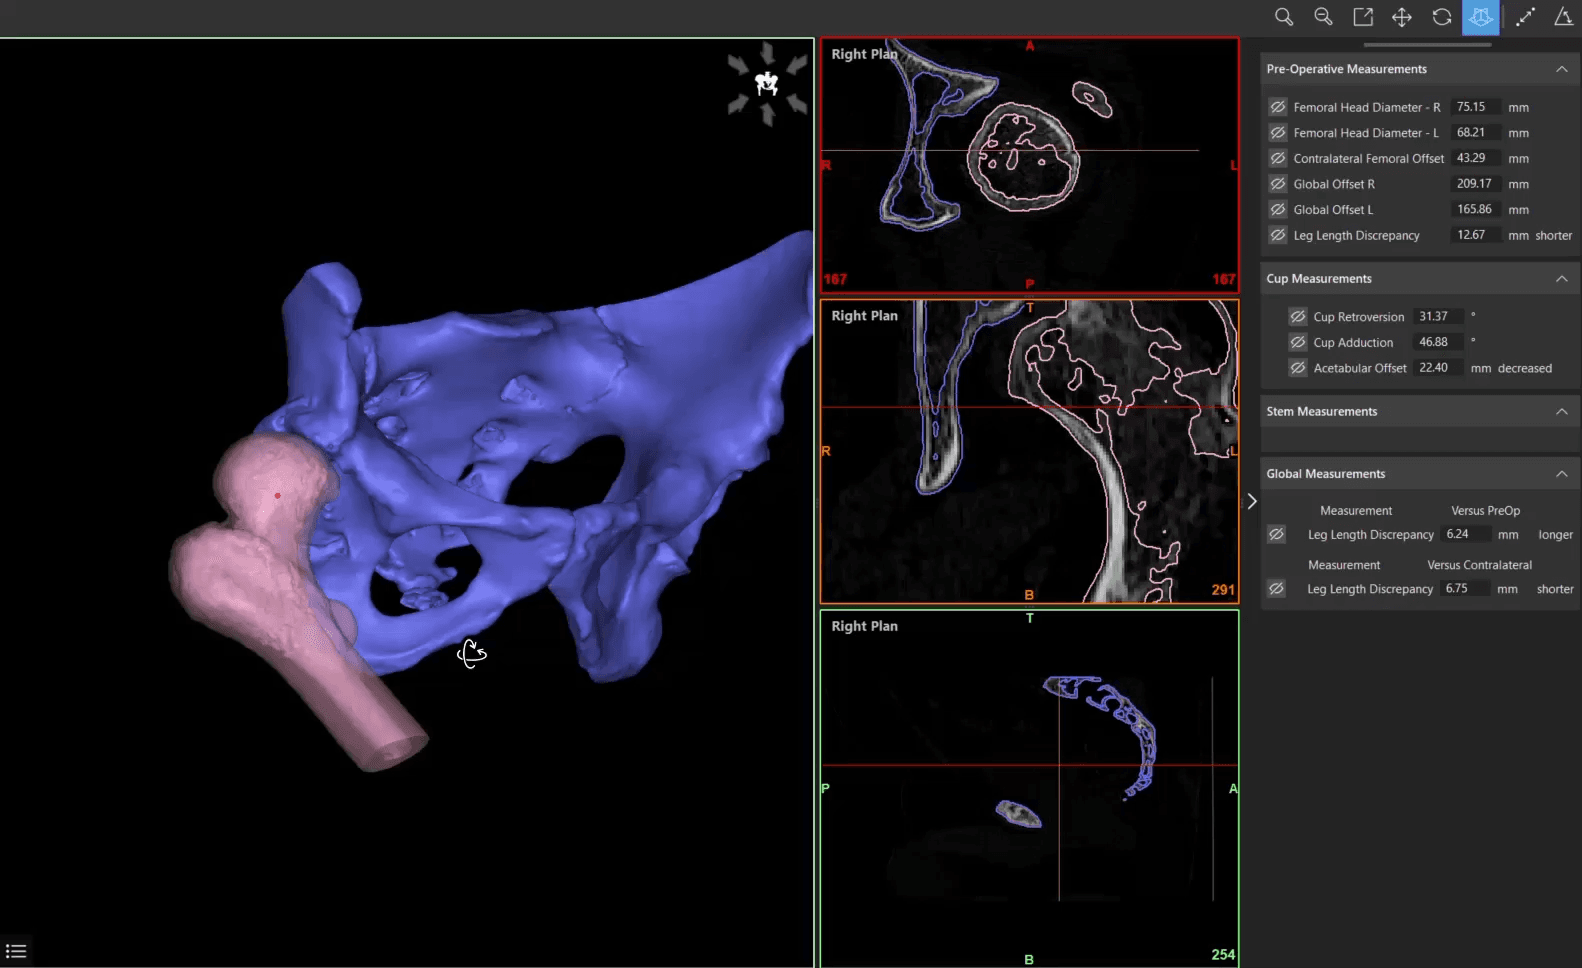The width and height of the screenshot is (1582, 968).
Task: Activate the pan move tool
Action: tap(1402, 17)
